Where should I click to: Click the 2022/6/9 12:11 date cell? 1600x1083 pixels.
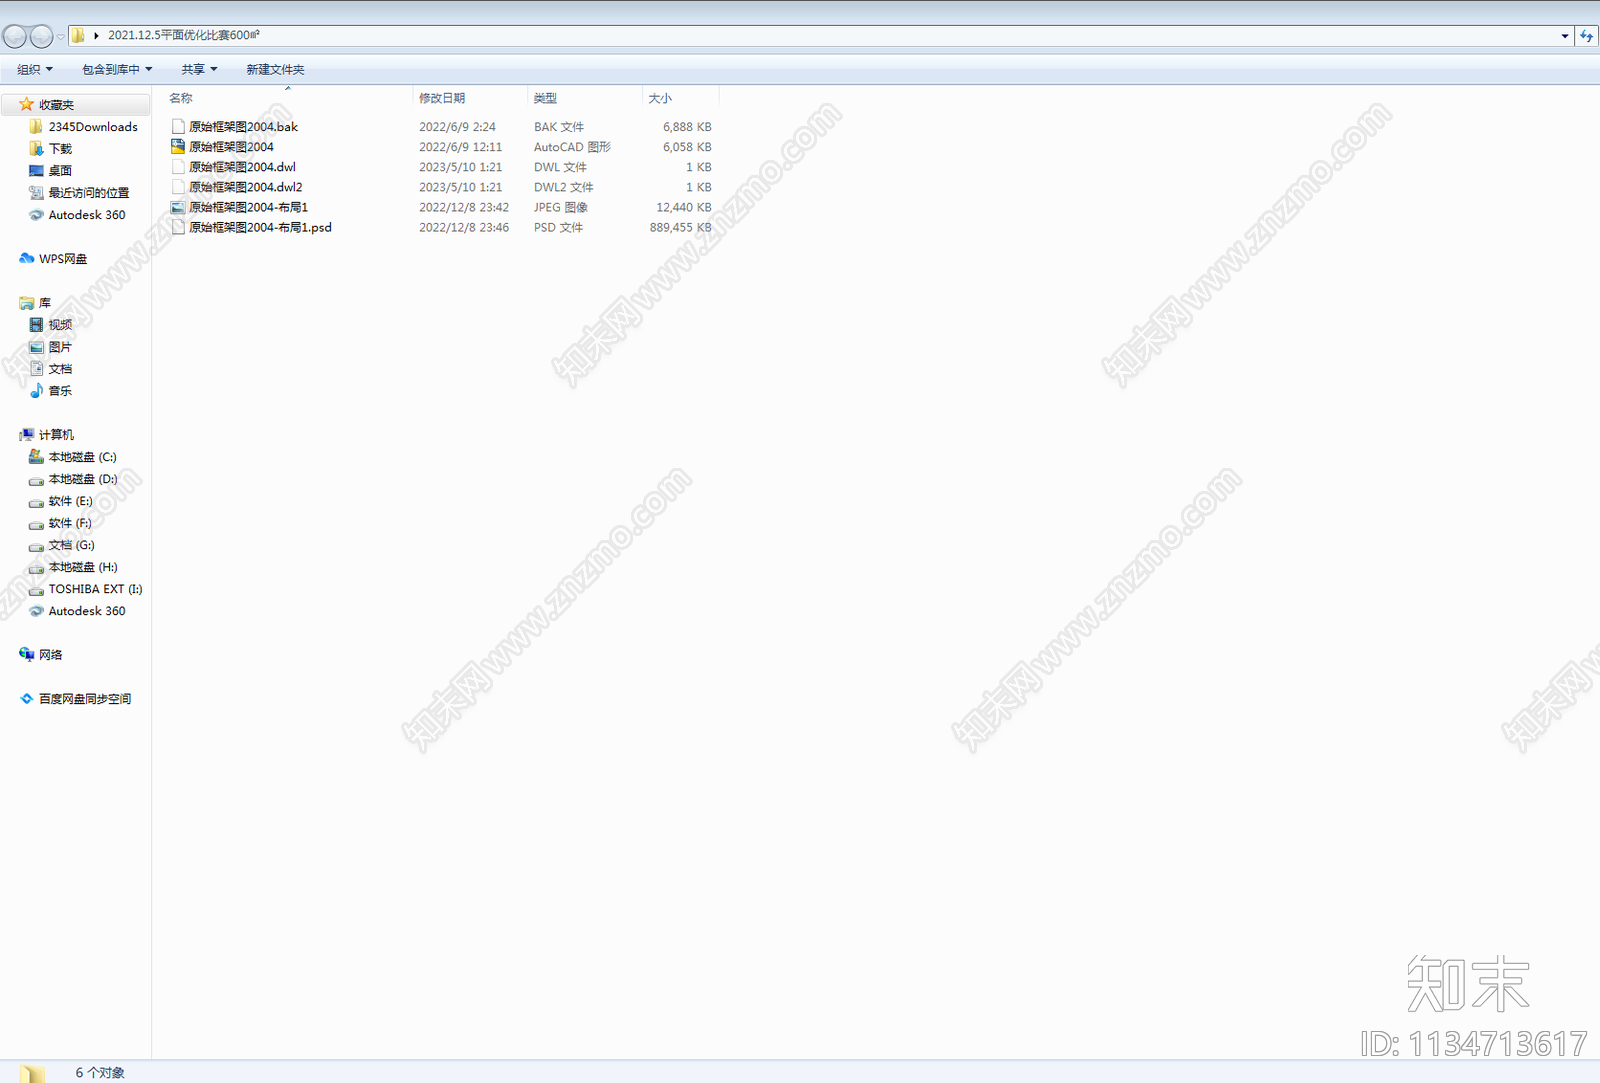pos(461,147)
